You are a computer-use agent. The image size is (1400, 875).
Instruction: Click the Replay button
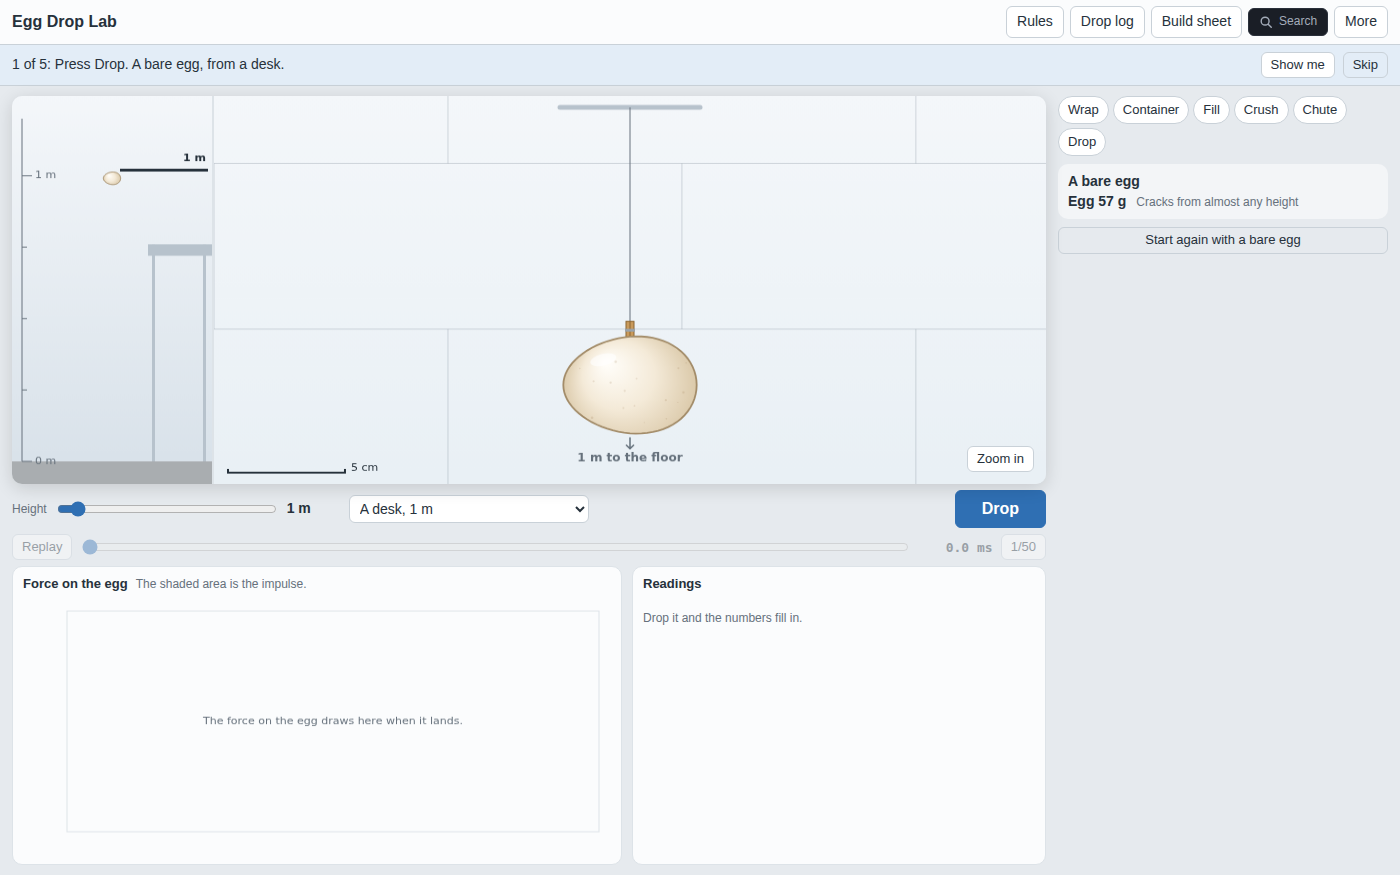(42, 547)
